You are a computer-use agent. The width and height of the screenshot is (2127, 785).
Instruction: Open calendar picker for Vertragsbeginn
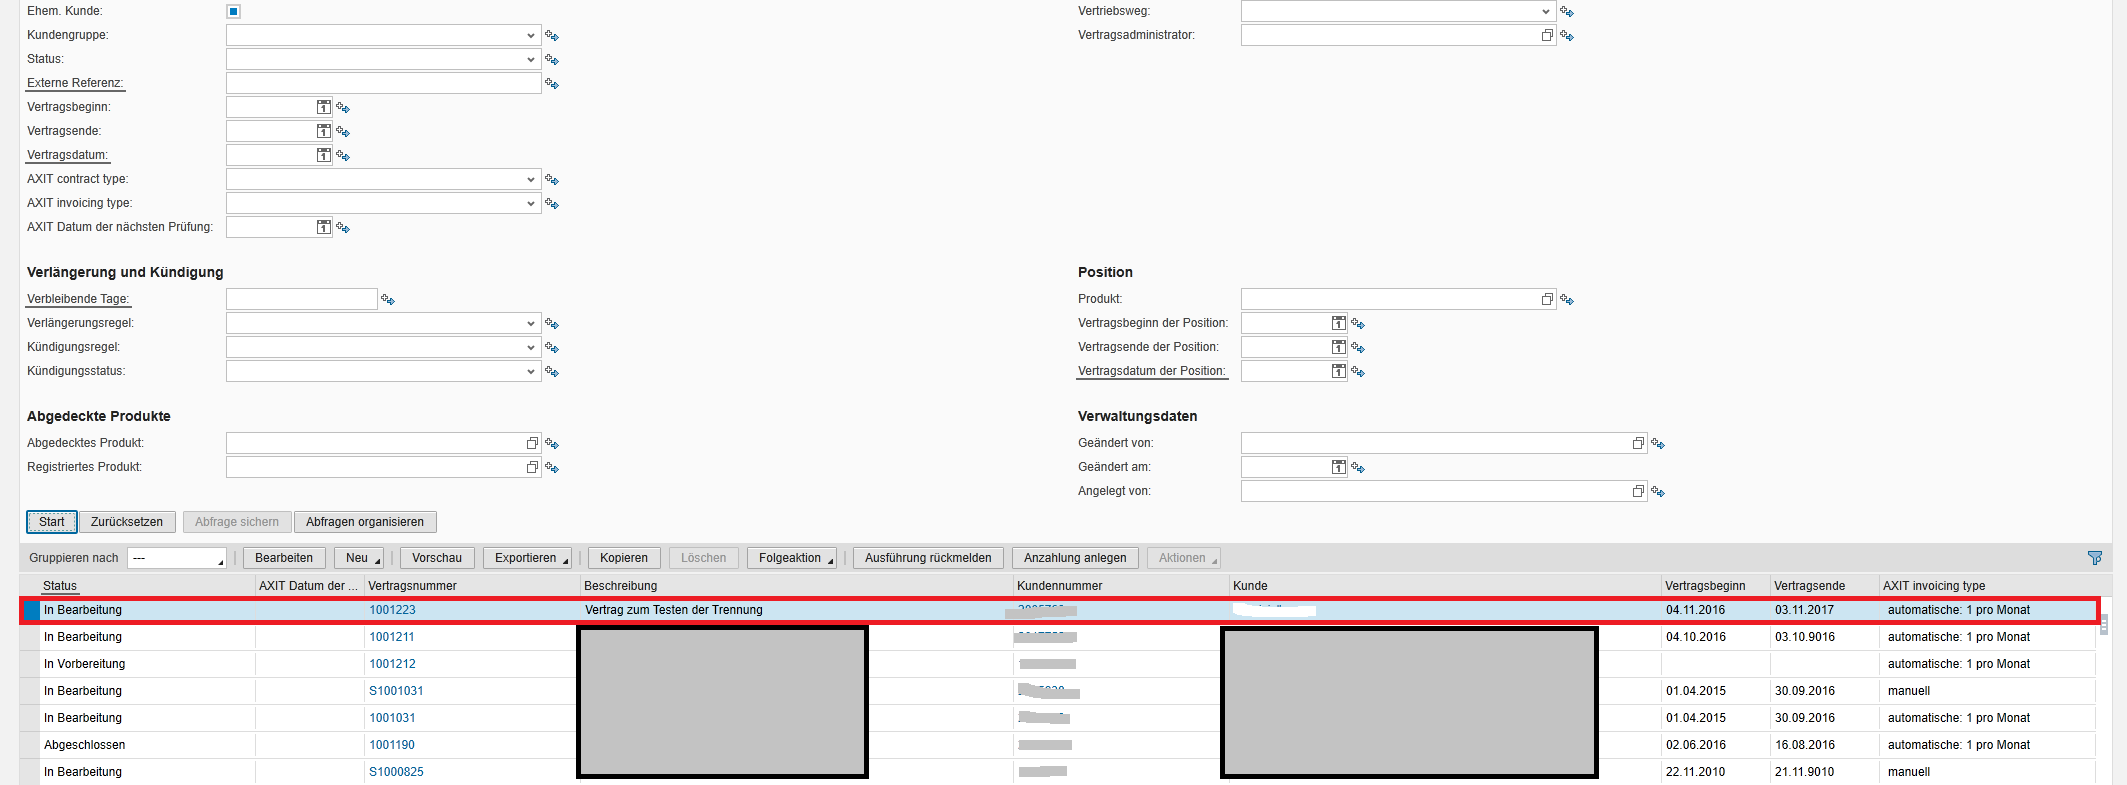coord(323,107)
